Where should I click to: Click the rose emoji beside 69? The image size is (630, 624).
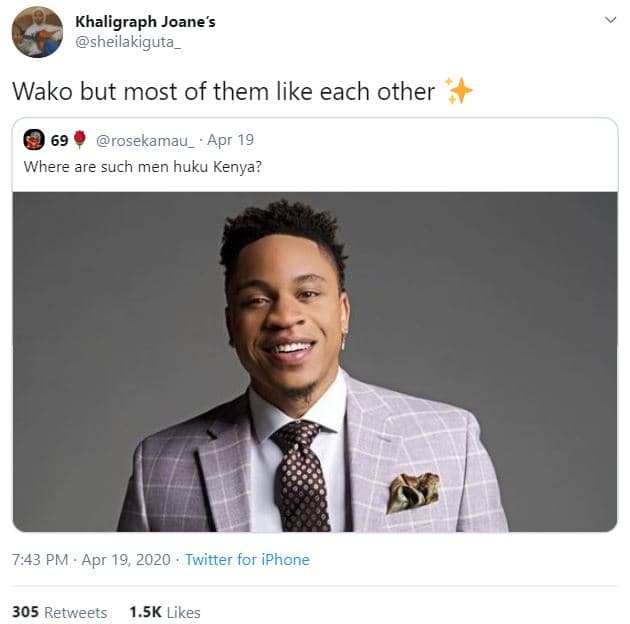tap(80, 140)
